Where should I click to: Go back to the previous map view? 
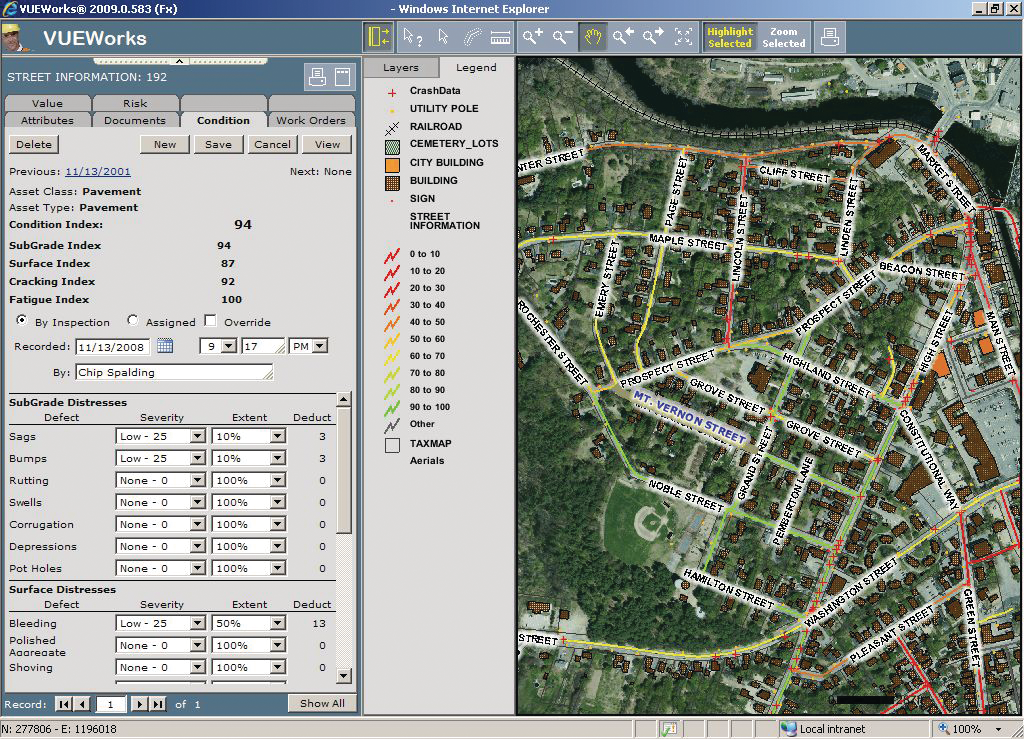click(x=622, y=37)
